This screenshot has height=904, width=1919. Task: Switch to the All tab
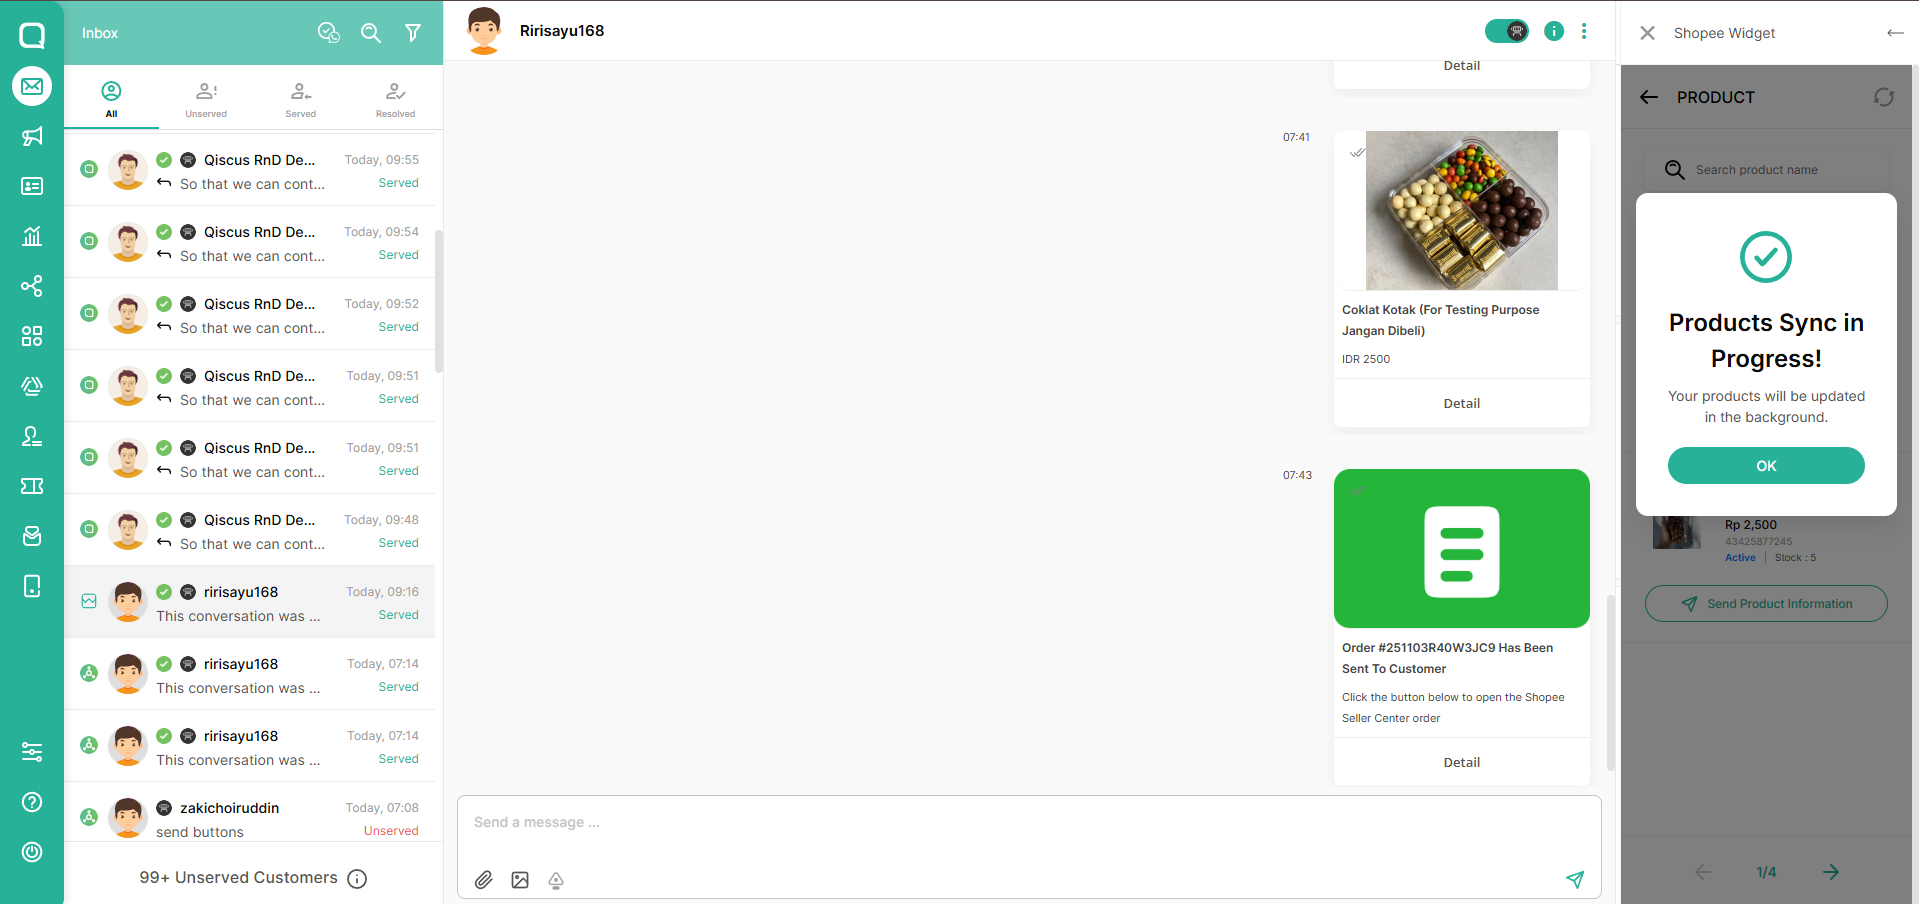click(111, 99)
